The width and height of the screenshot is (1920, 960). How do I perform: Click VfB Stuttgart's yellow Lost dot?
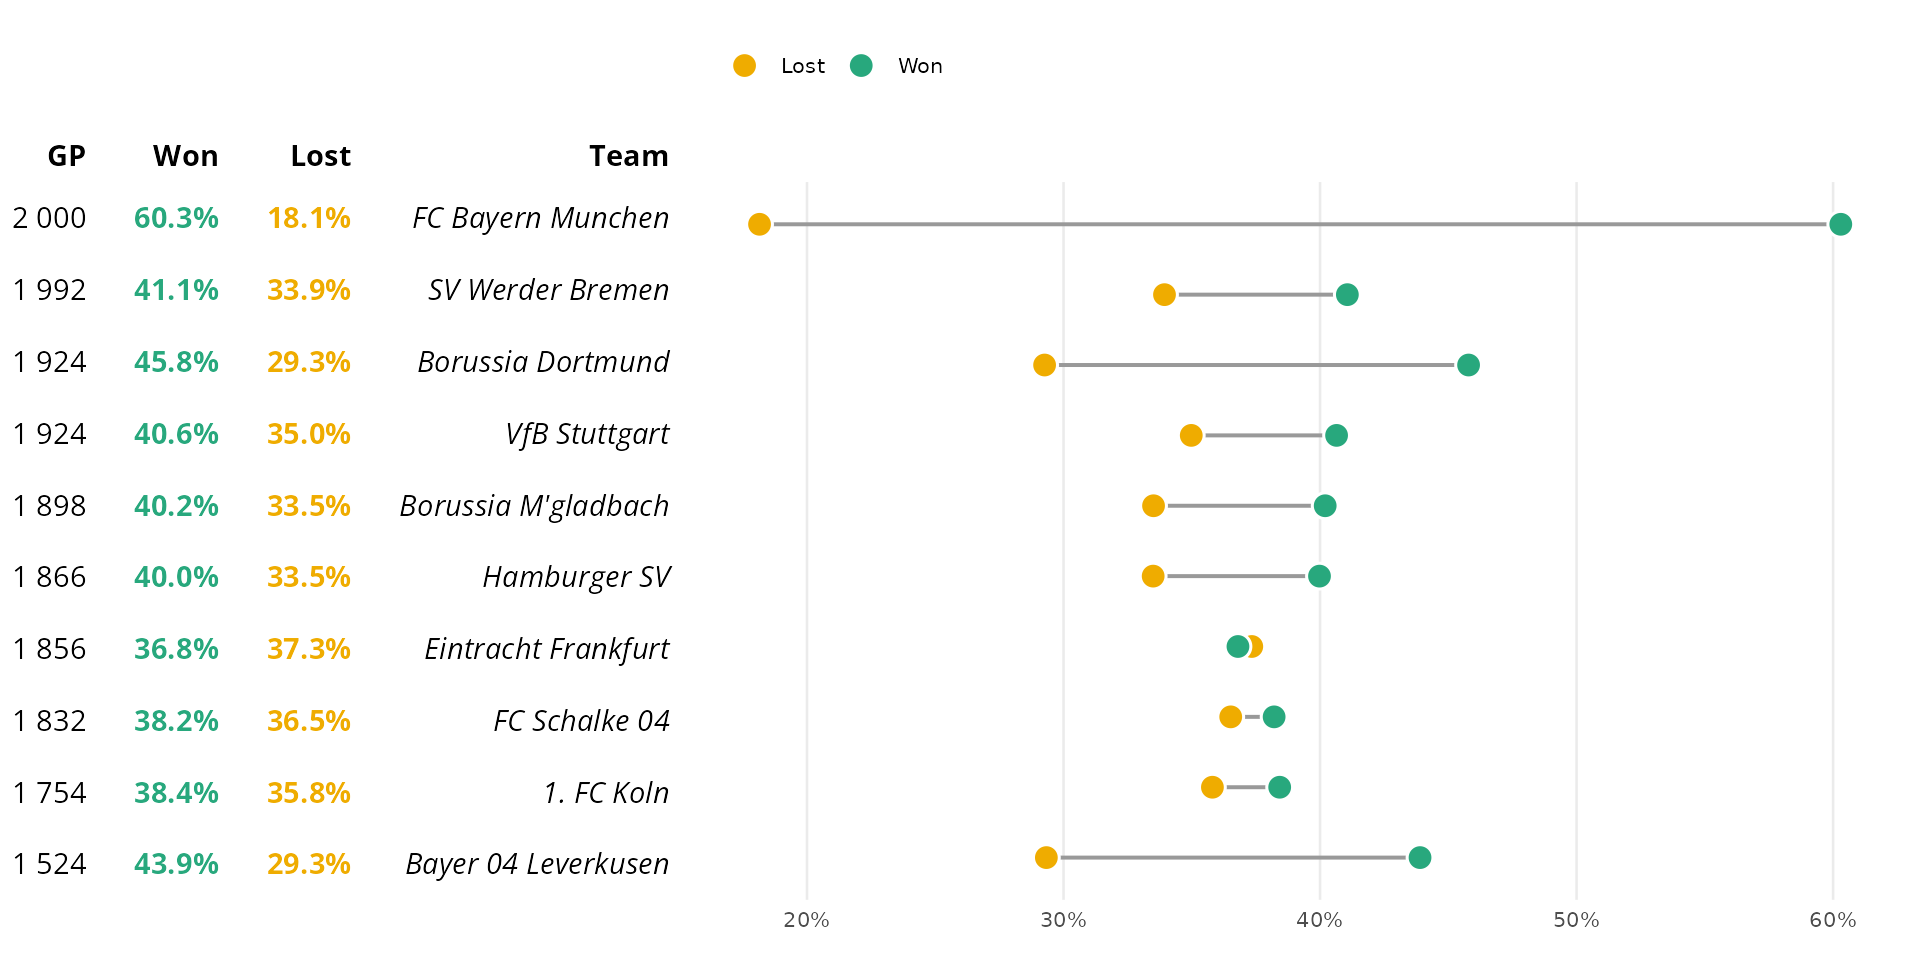point(1191,435)
